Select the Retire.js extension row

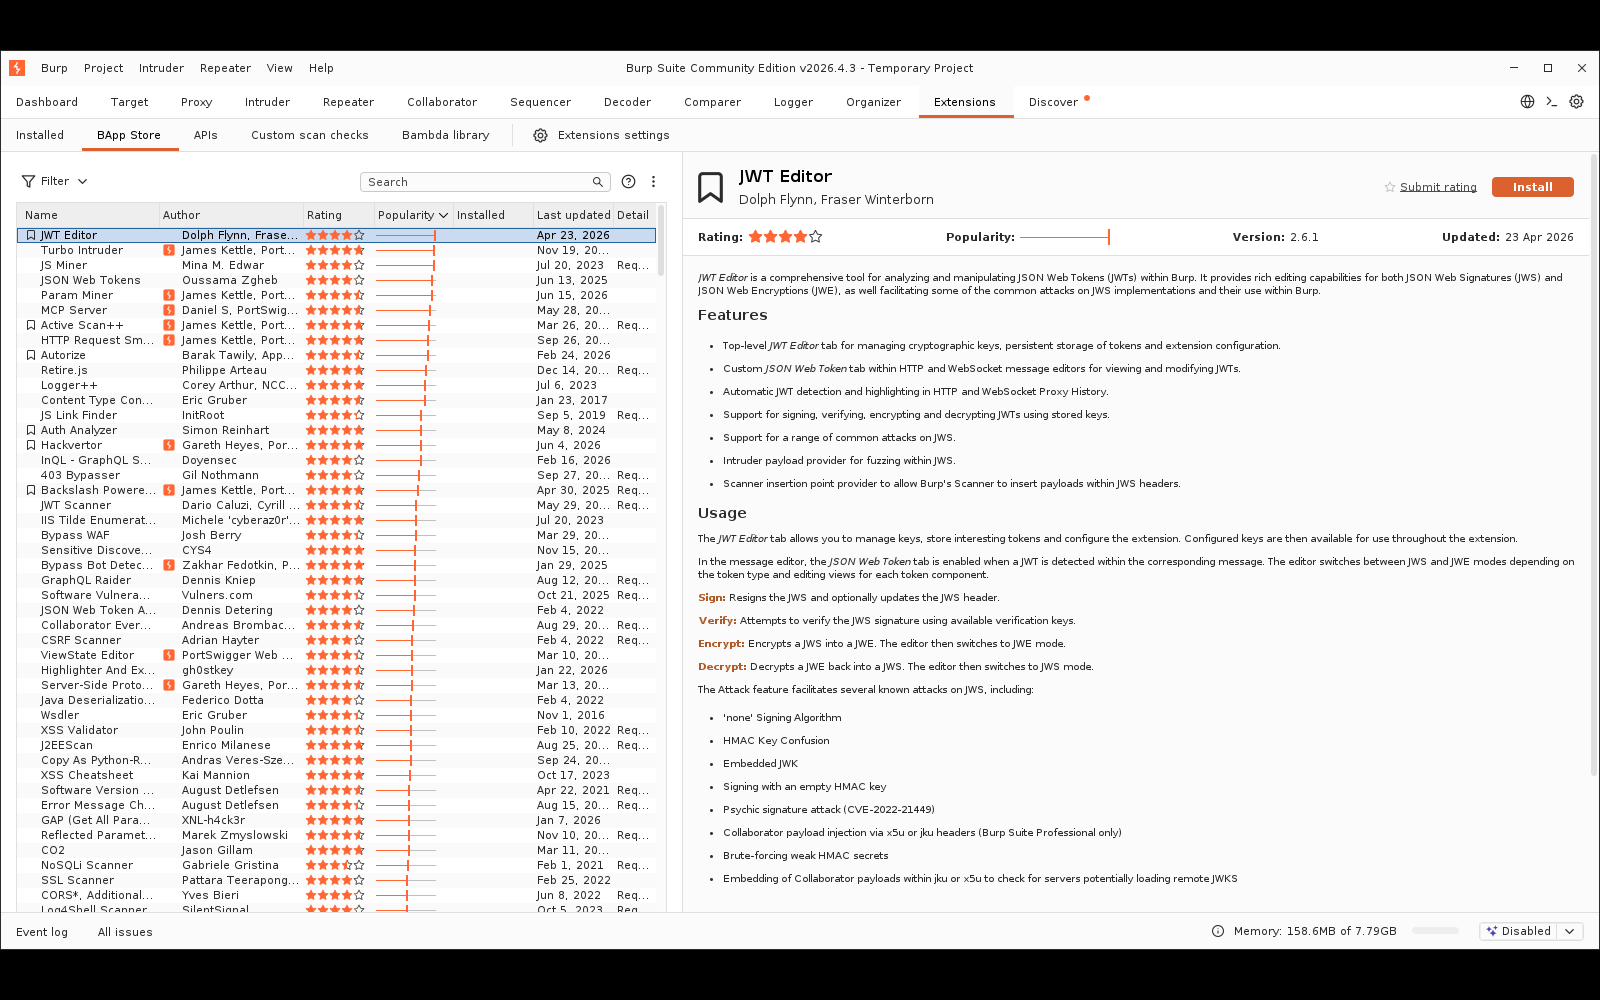click(x=336, y=370)
